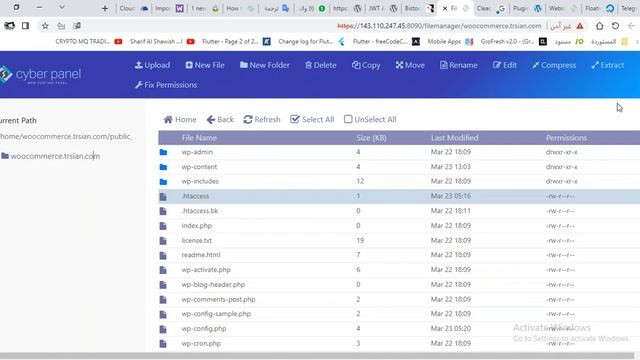
Task: Click the File Name column header
Action: pyautogui.click(x=199, y=138)
